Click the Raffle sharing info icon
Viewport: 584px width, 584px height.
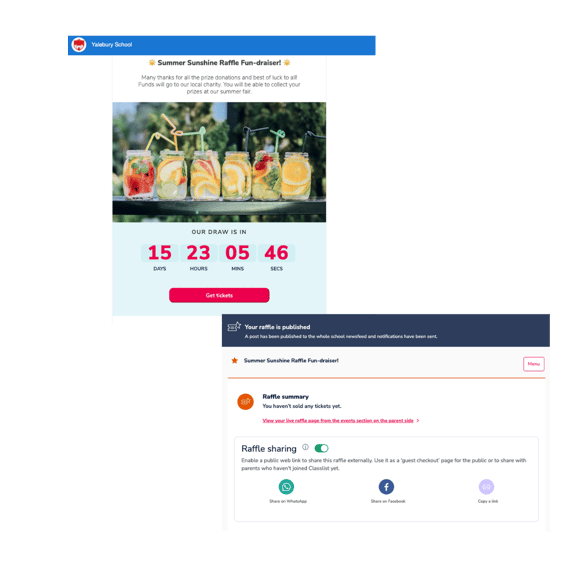[x=305, y=447]
